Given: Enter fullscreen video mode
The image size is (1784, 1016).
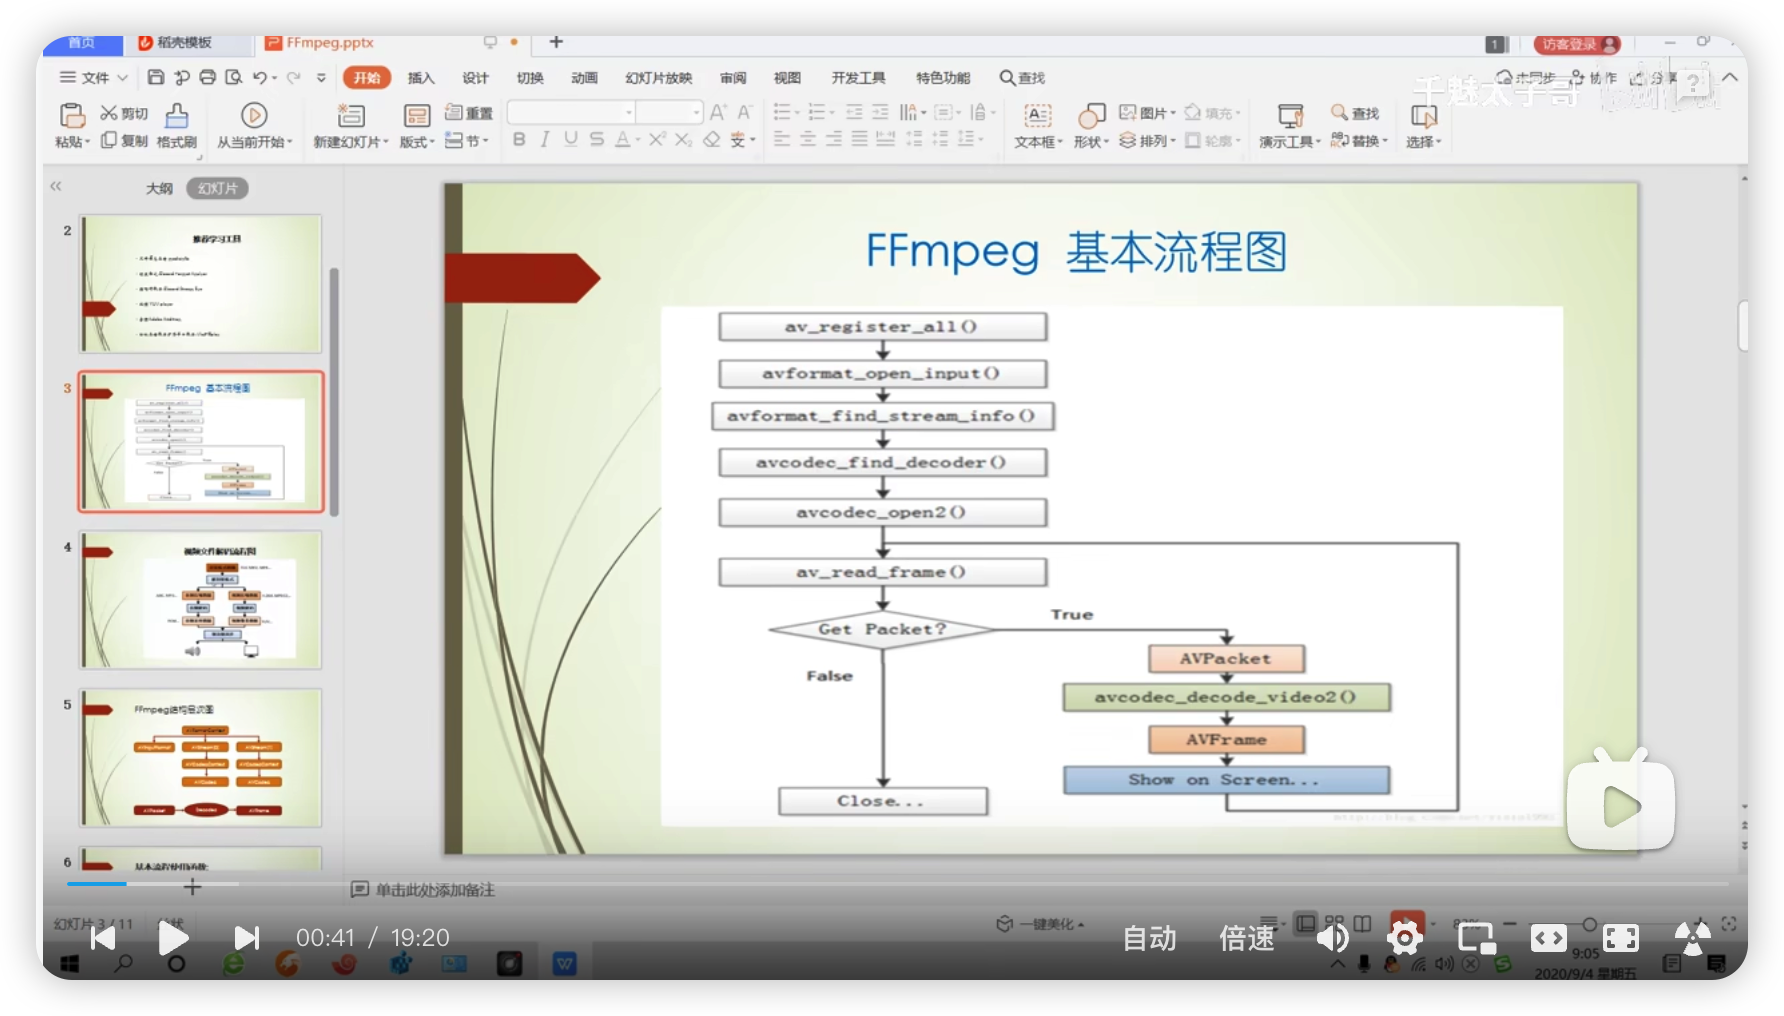Looking at the screenshot, I should pyautogui.click(x=1620, y=937).
